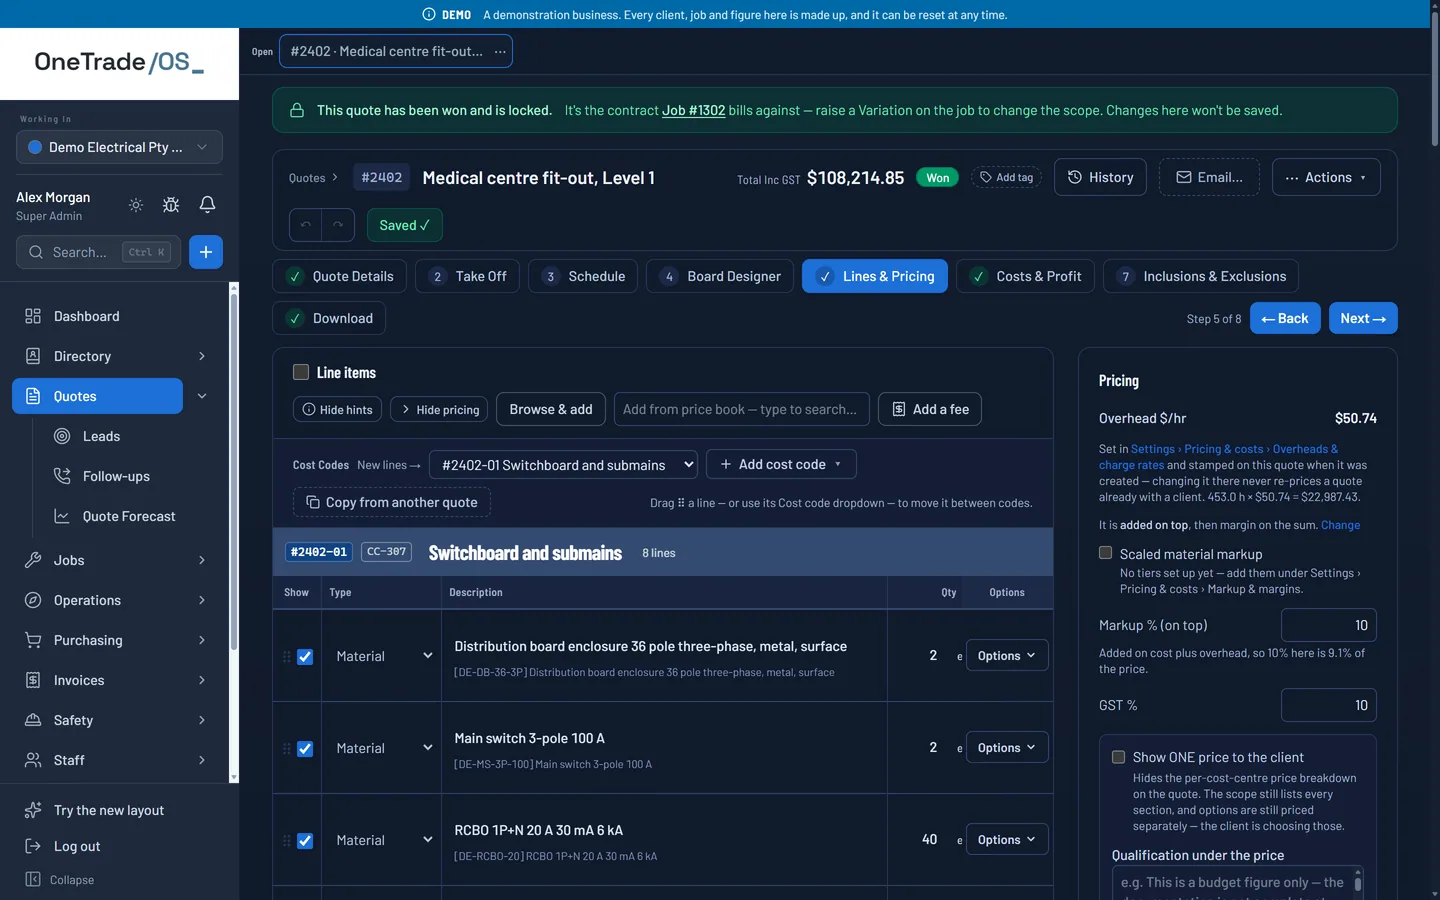
Task: Open Options for Main switch row
Action: pos(1007,748)
